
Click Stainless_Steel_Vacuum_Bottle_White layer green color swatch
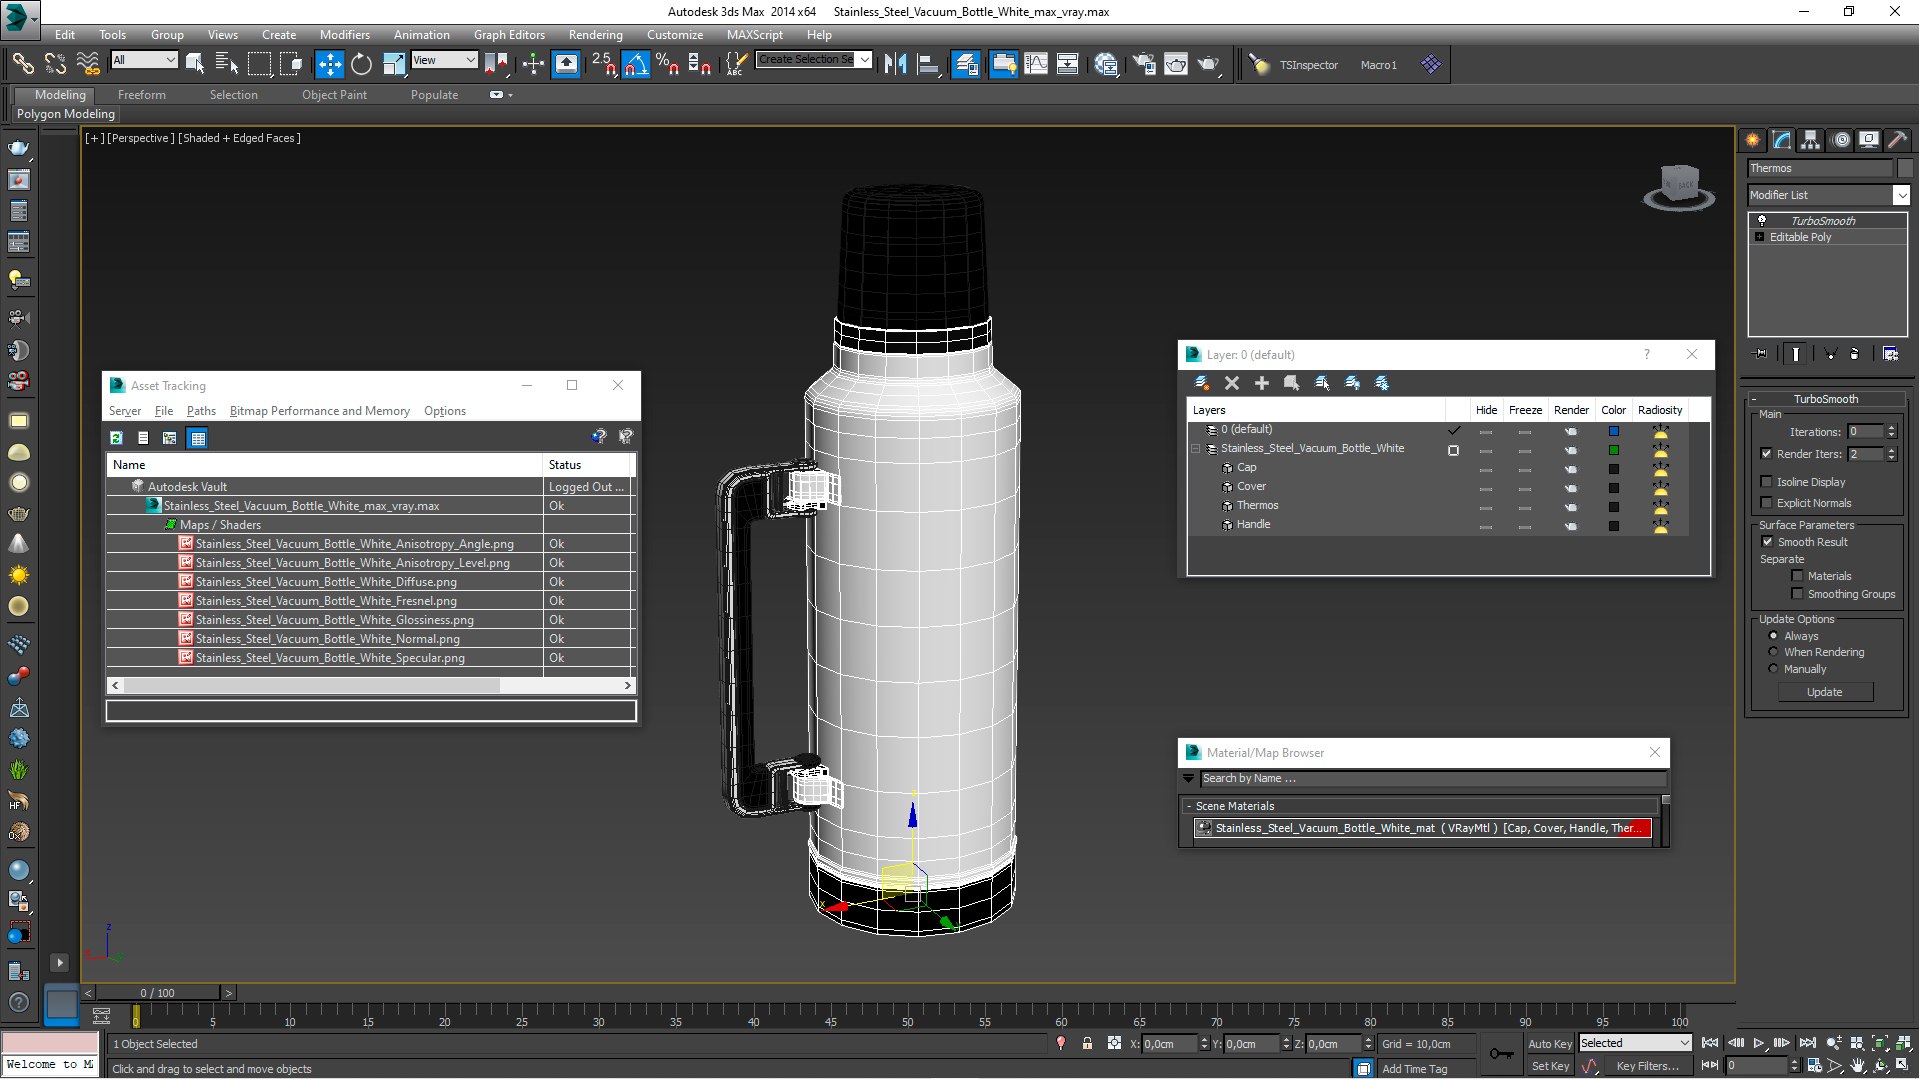click(1613, 450)
